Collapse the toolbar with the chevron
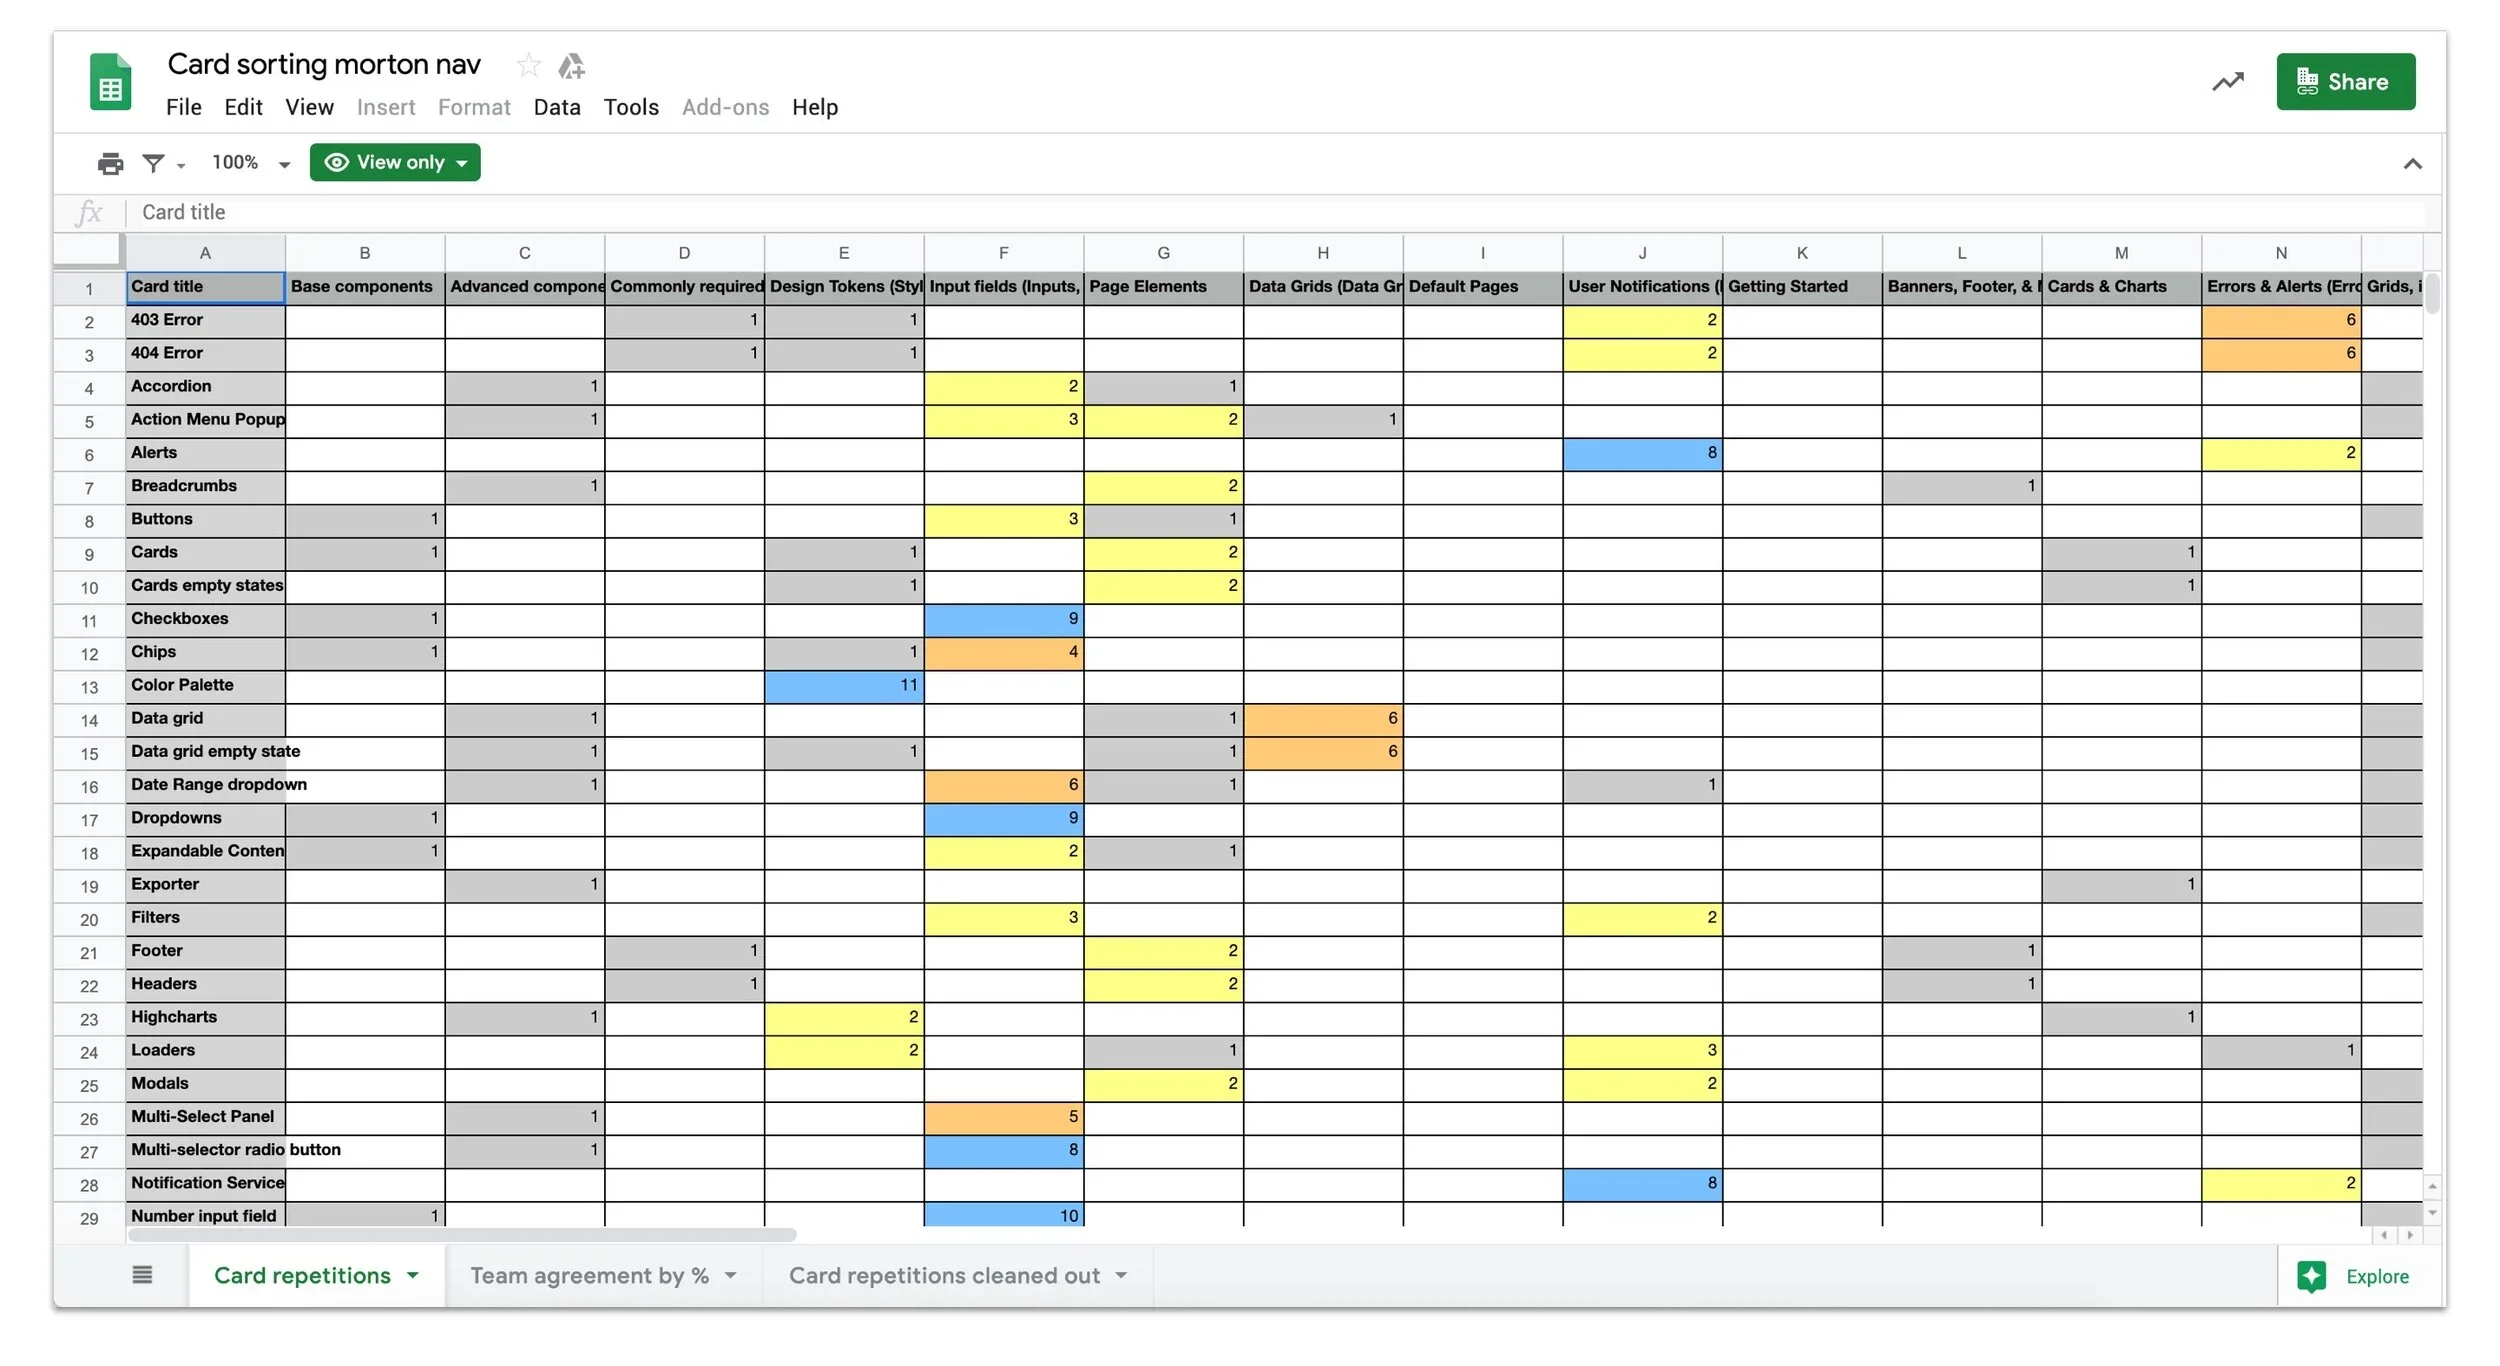Viewport: 2500px width, 1366px height. (2412, 164)
